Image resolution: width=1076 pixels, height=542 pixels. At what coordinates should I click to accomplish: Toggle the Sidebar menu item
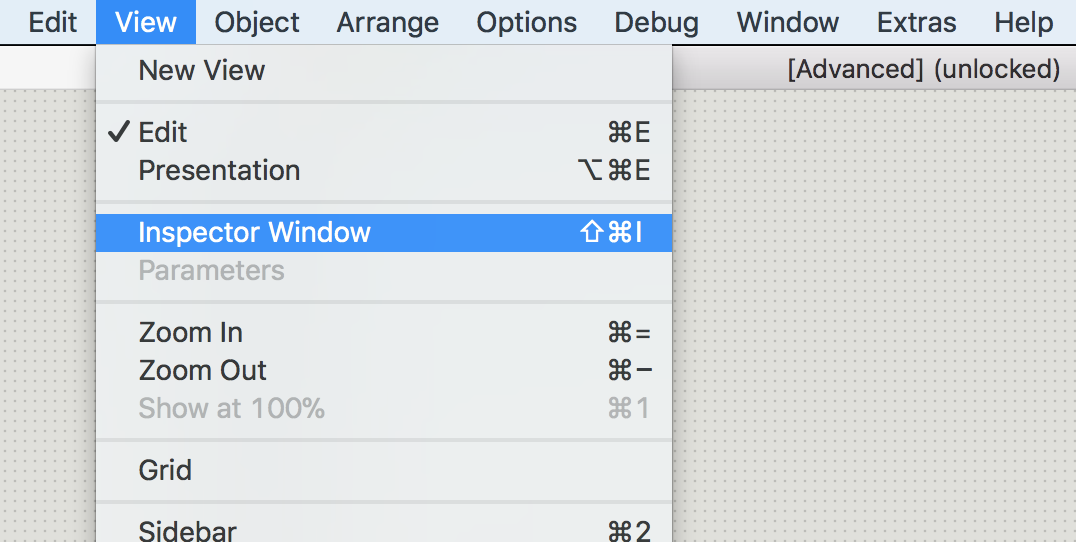(384, 530)
